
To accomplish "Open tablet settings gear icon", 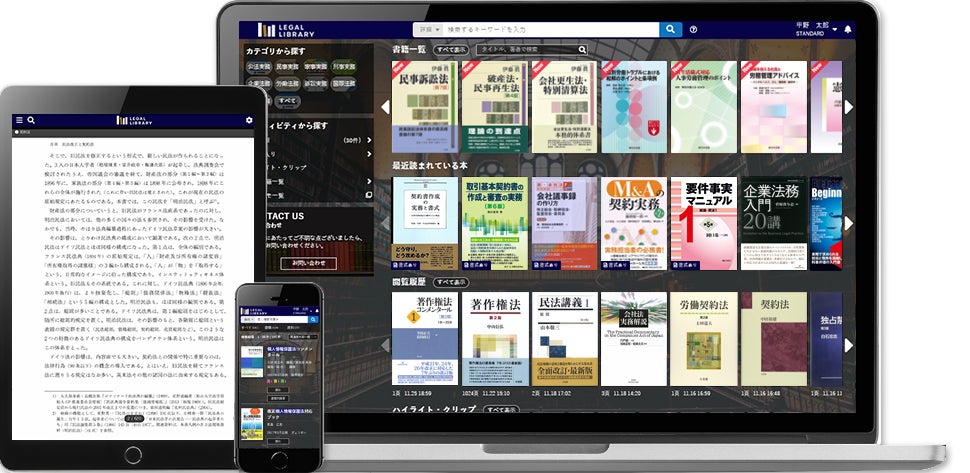I will click(249, 121).
